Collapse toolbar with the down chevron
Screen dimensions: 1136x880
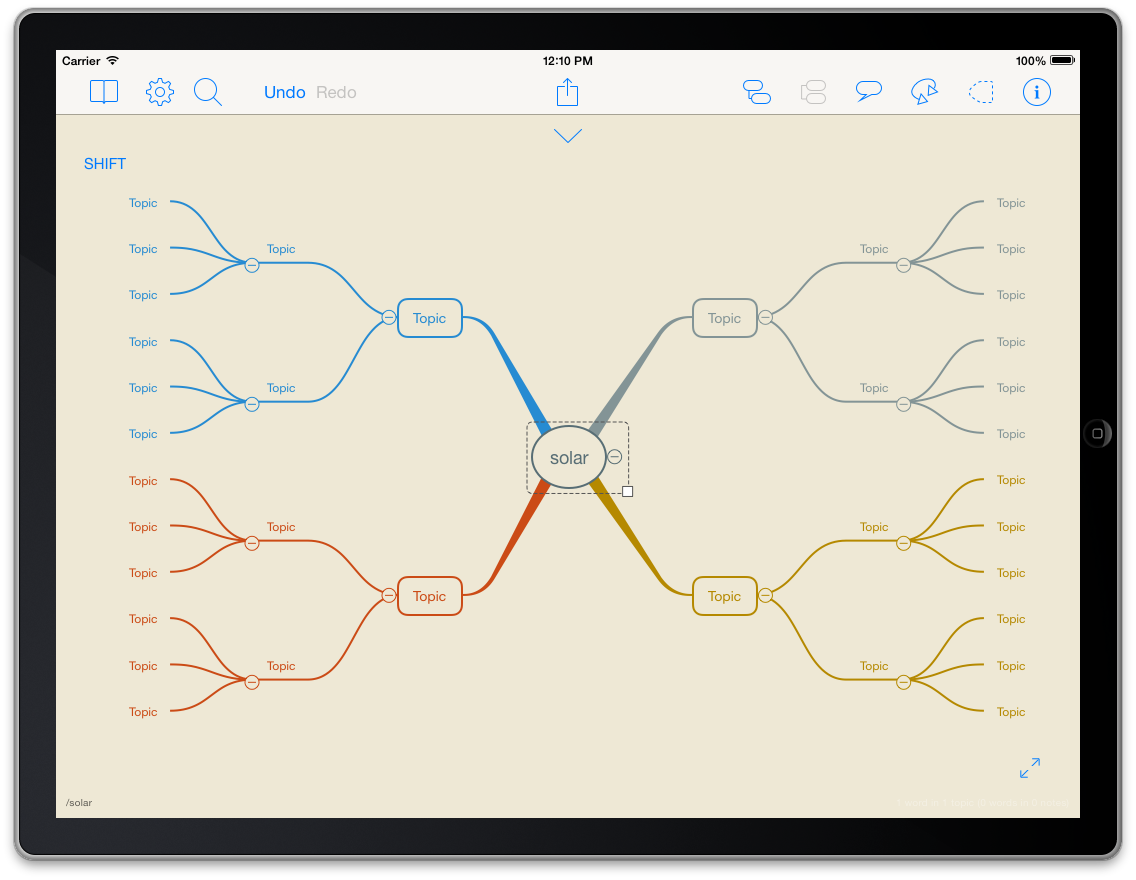[x=568, y=135]
